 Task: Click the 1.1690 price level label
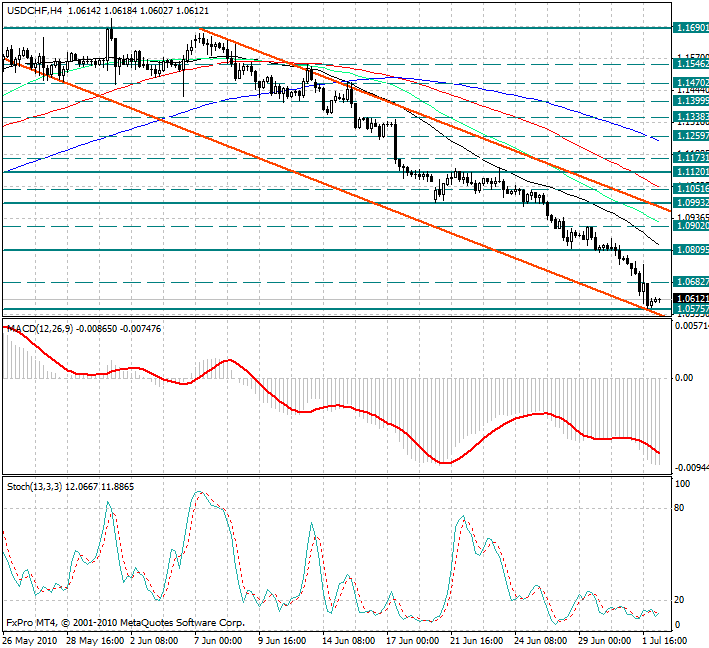coord(691,28)
